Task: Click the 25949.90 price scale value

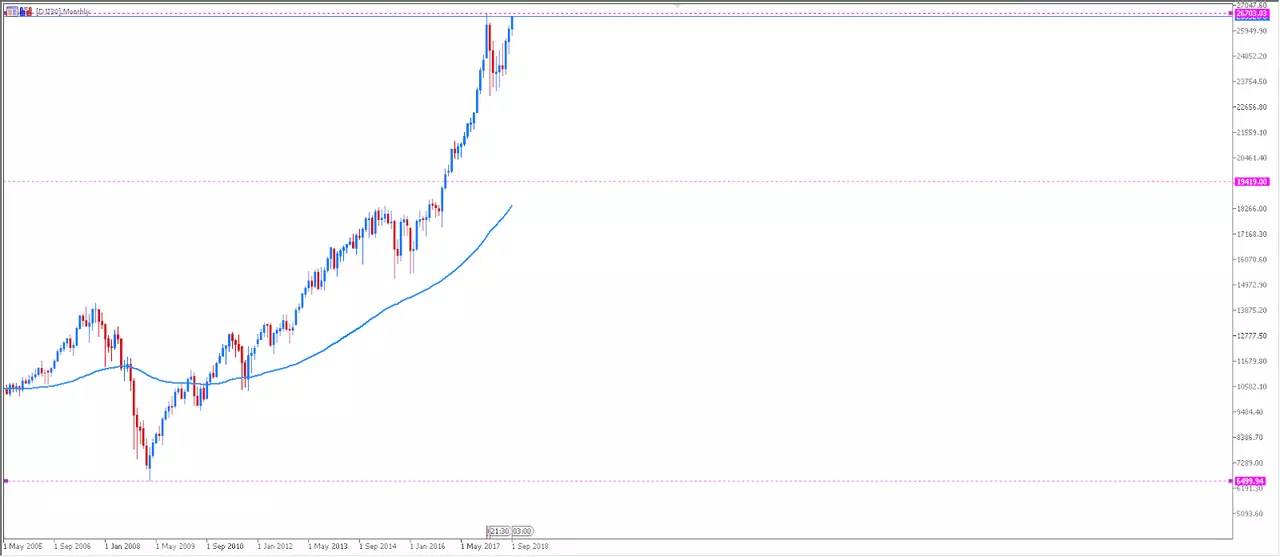Action: point(1252,31)
